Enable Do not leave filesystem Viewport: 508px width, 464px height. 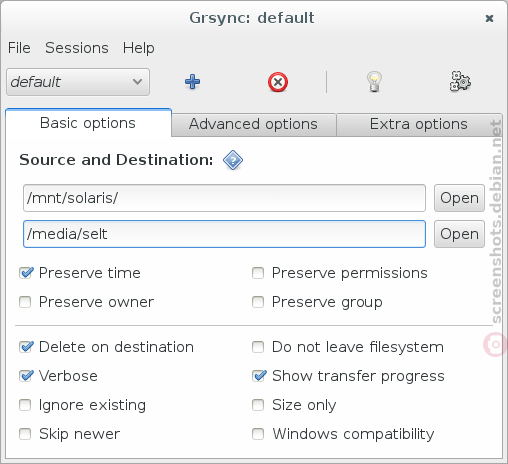(258, 347)
